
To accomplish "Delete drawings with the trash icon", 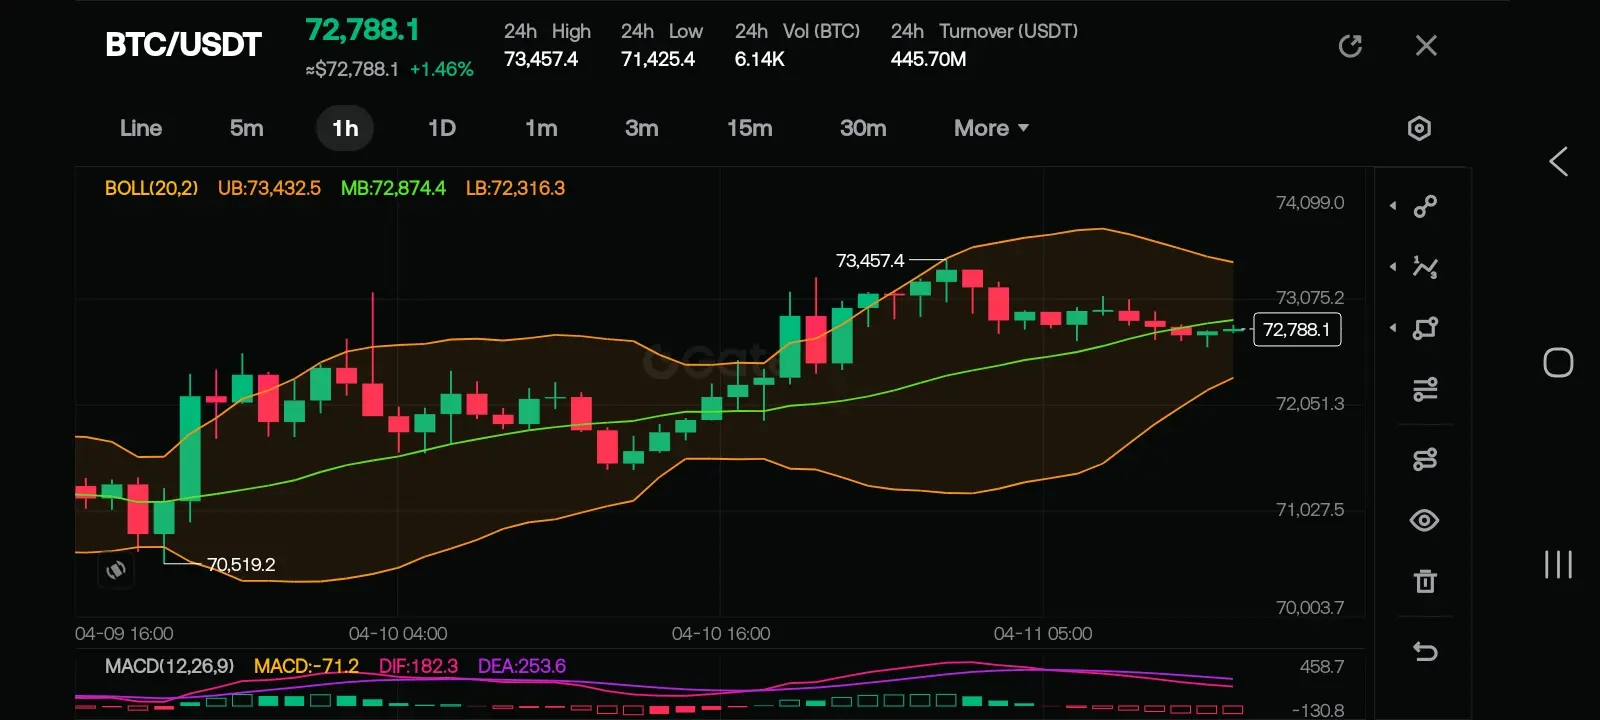I will pos(1425,581).
